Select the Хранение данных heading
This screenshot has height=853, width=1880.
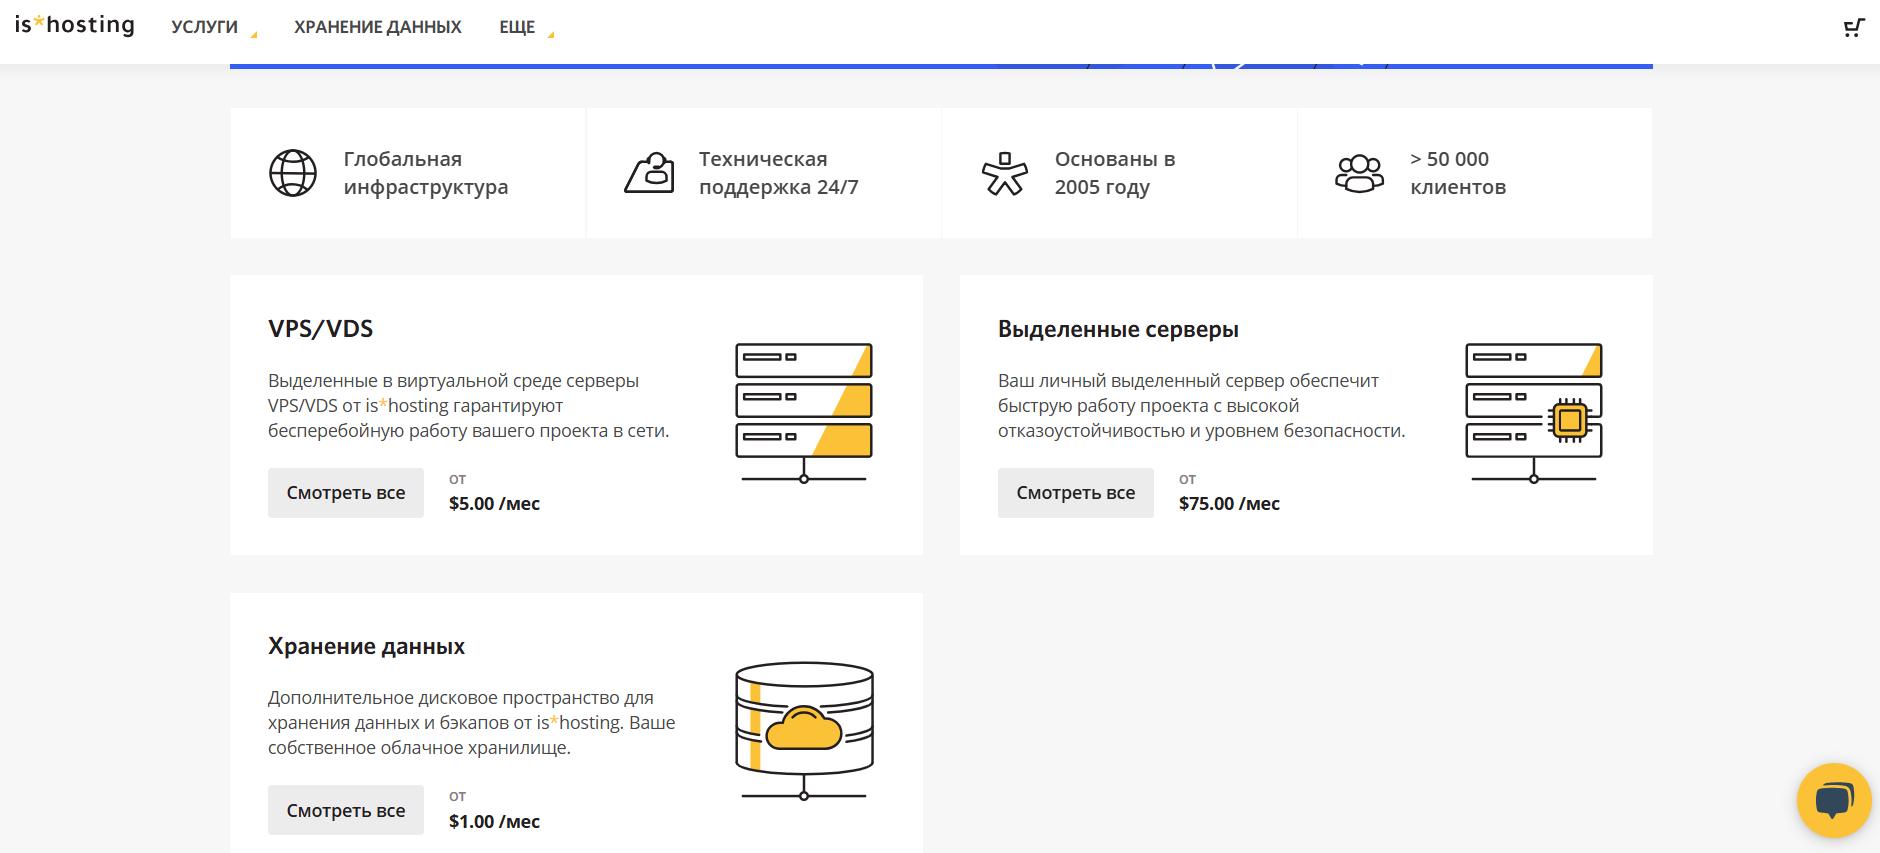pos(366,646)
